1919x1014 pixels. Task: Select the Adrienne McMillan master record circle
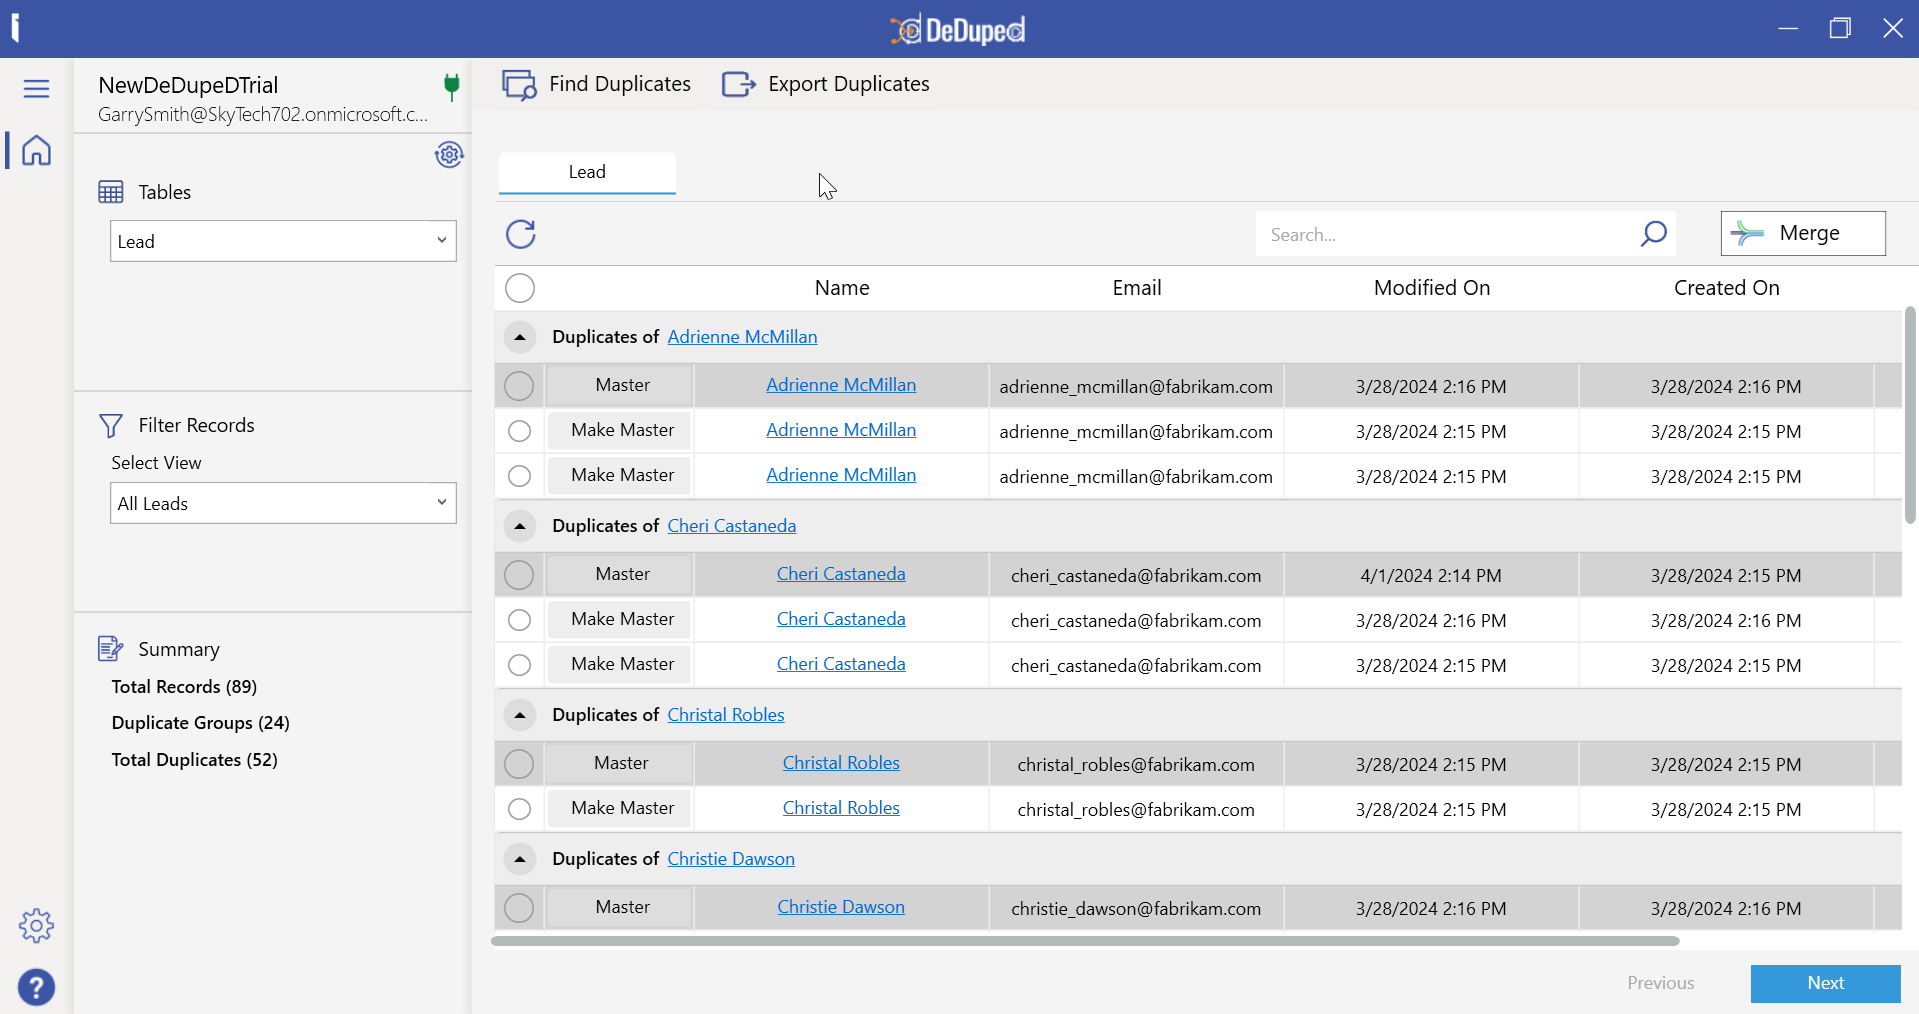(x=519, y=386)
